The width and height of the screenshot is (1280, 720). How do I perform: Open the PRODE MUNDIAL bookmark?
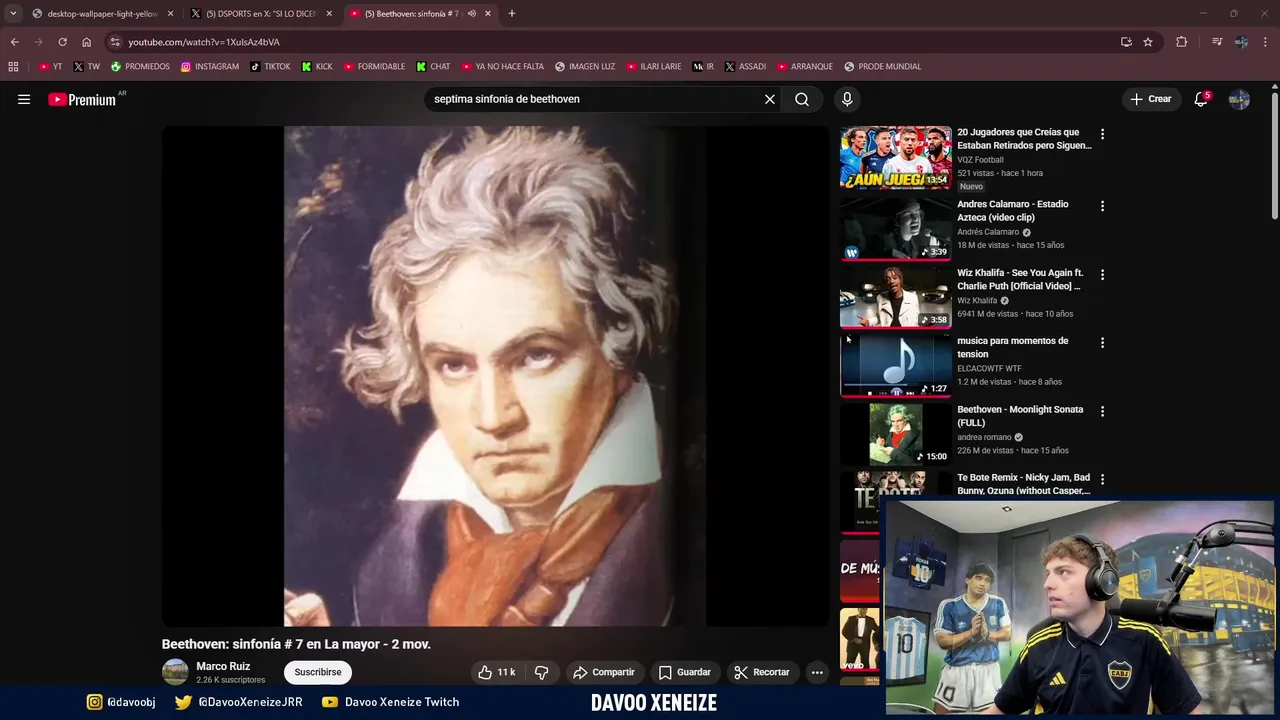[x=882, y=66]
